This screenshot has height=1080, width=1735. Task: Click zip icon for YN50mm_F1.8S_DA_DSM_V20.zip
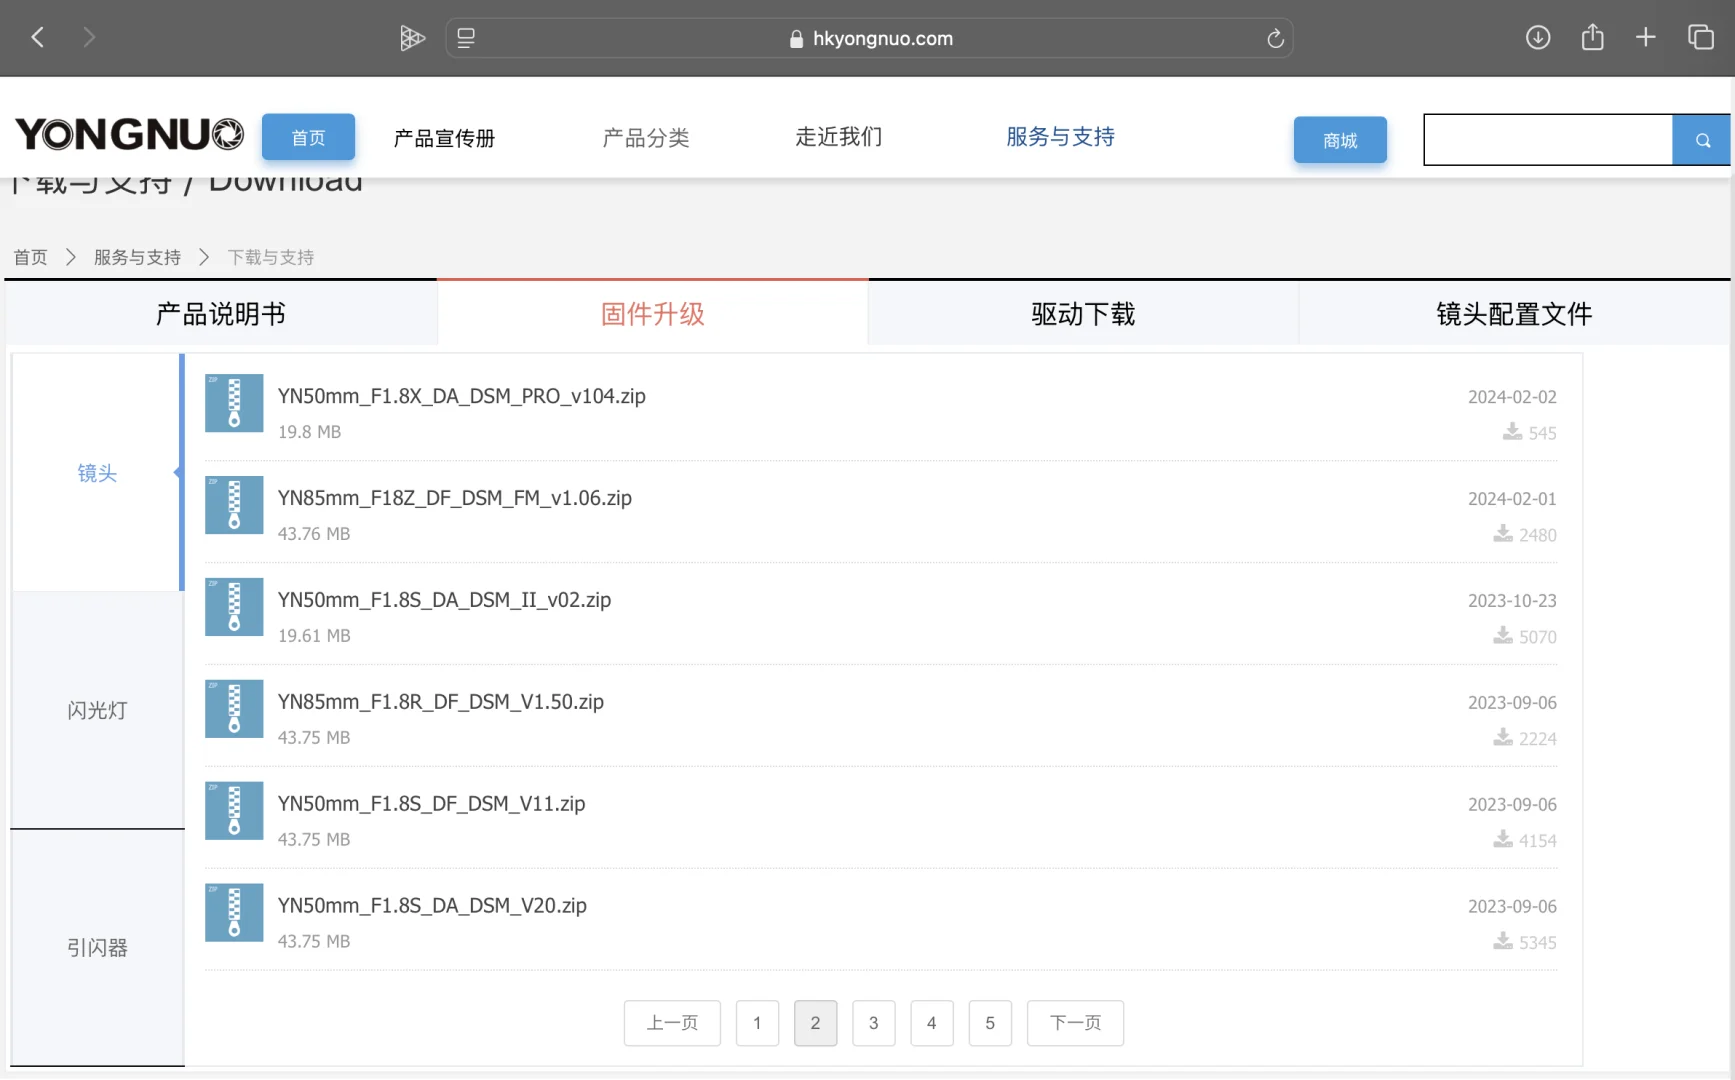tap(234, 913)
